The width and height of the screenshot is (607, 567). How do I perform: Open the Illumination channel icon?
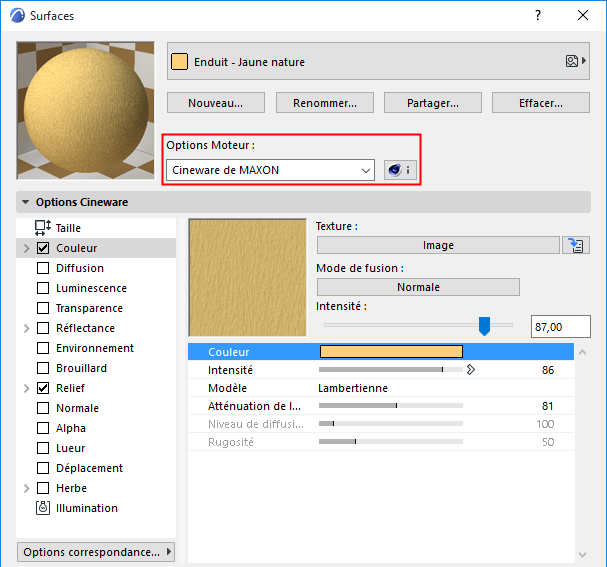pos(43,508)
